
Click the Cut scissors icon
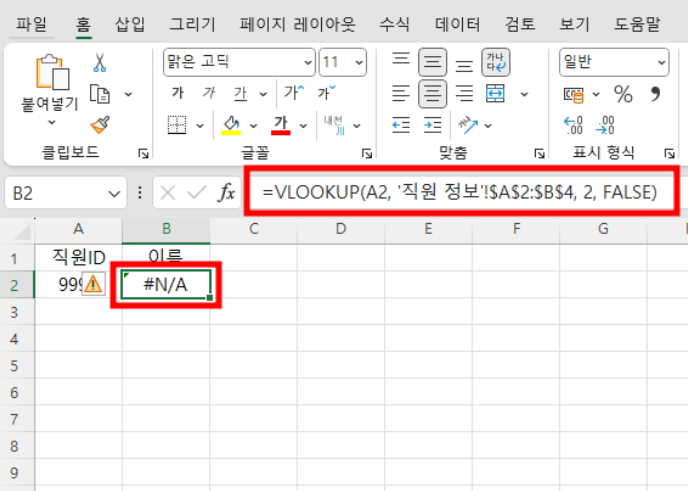coord(100,62)
